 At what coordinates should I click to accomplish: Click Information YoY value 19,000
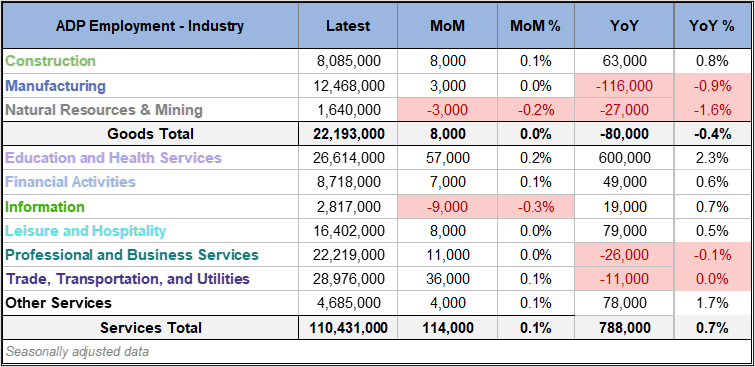[625, 207]
